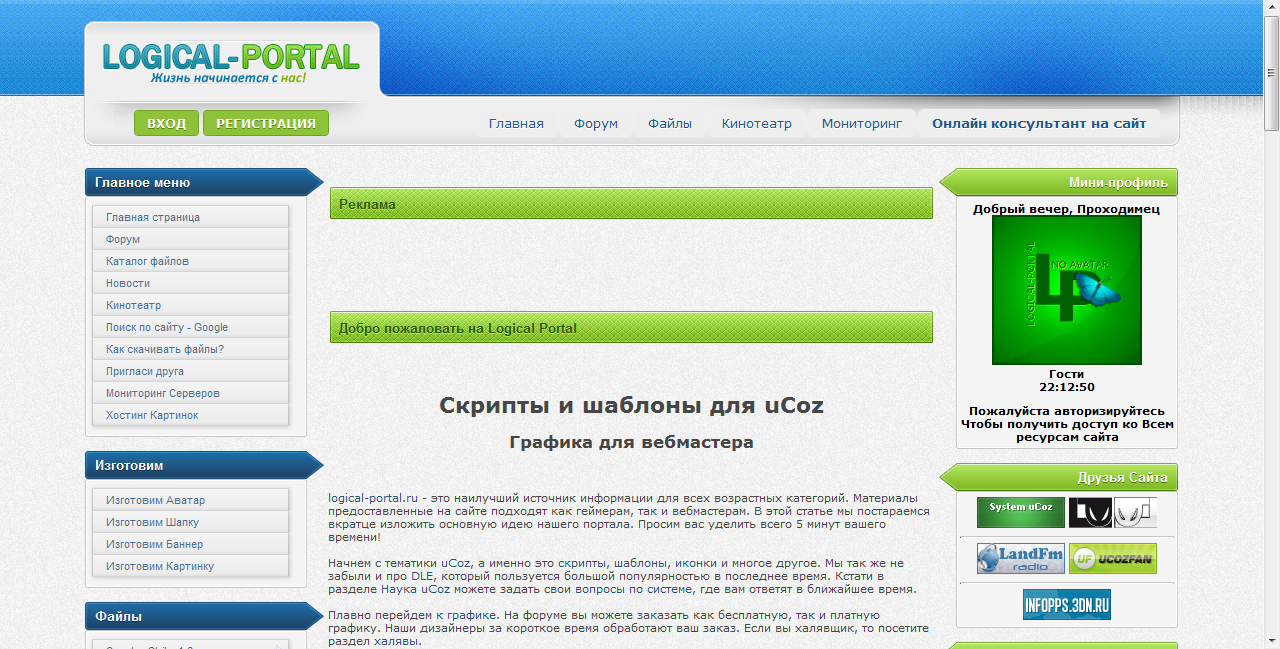Open Файлы in the top navigation bar
The image size is (1280, 649).
pyautogui.click(x=670, y=124)
